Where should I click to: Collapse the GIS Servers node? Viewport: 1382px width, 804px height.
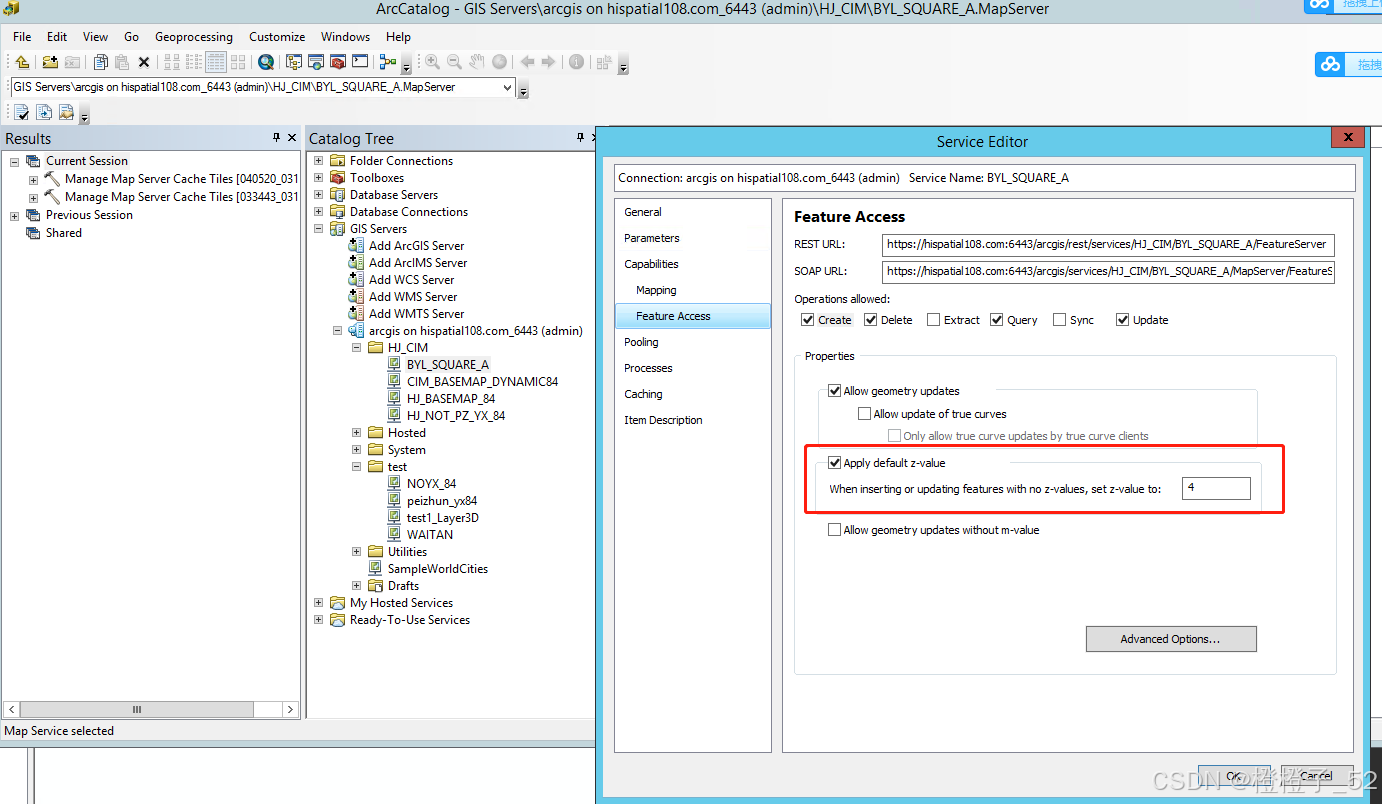coord(319,229)
